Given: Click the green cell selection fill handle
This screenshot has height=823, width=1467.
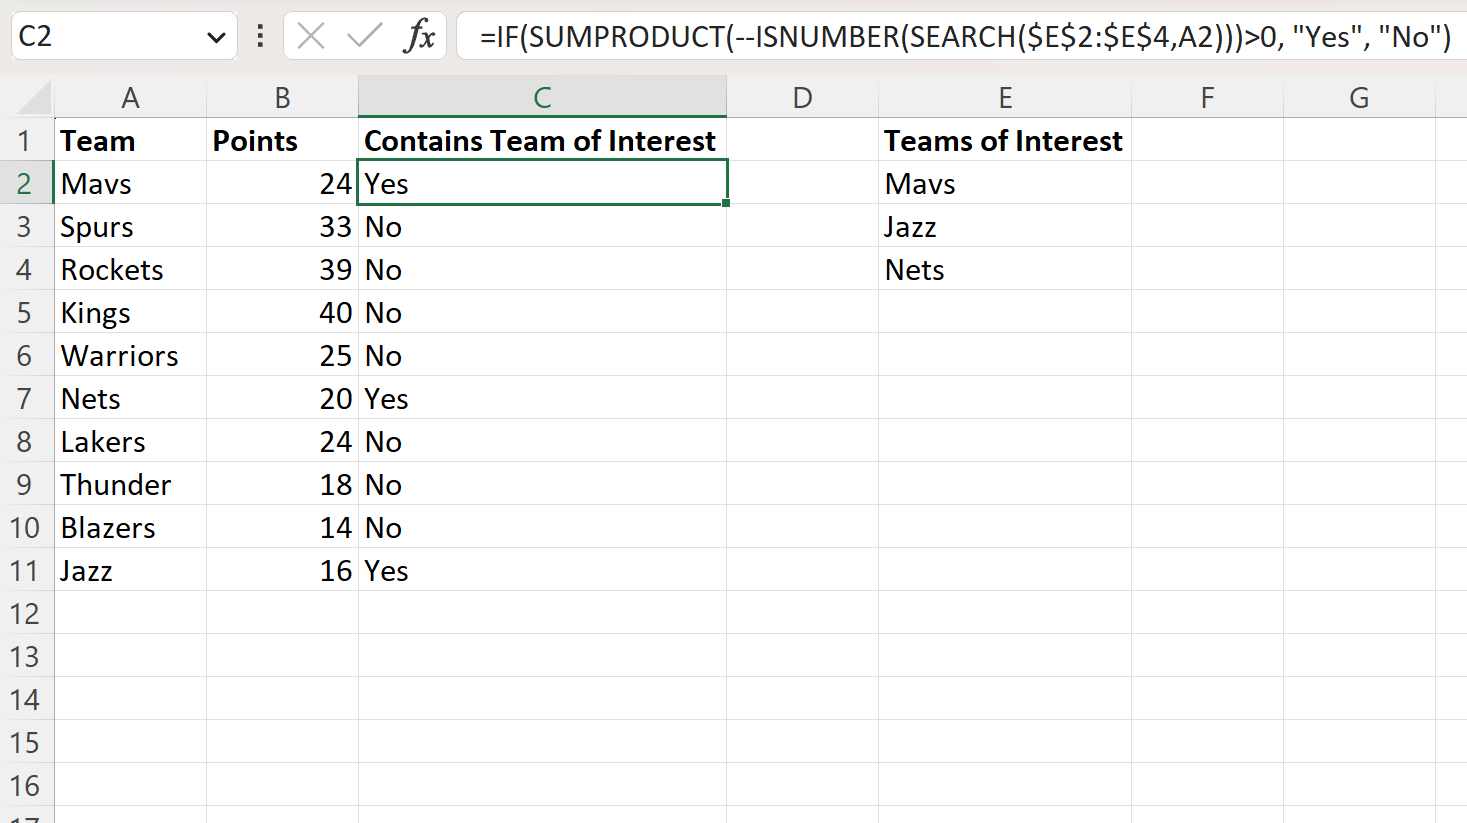Looking at the screenshot, I should pos(727,205).
